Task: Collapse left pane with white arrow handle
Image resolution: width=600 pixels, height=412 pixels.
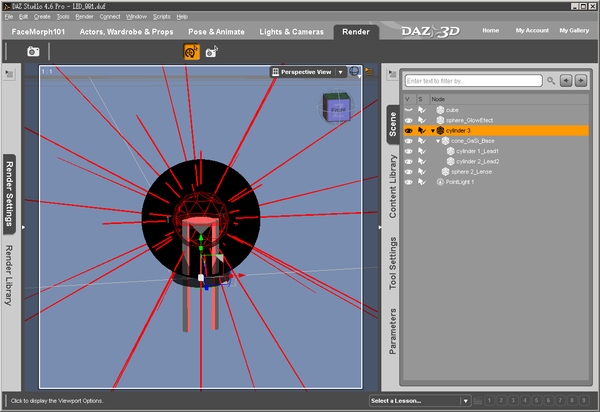Action: coord(23,227)
